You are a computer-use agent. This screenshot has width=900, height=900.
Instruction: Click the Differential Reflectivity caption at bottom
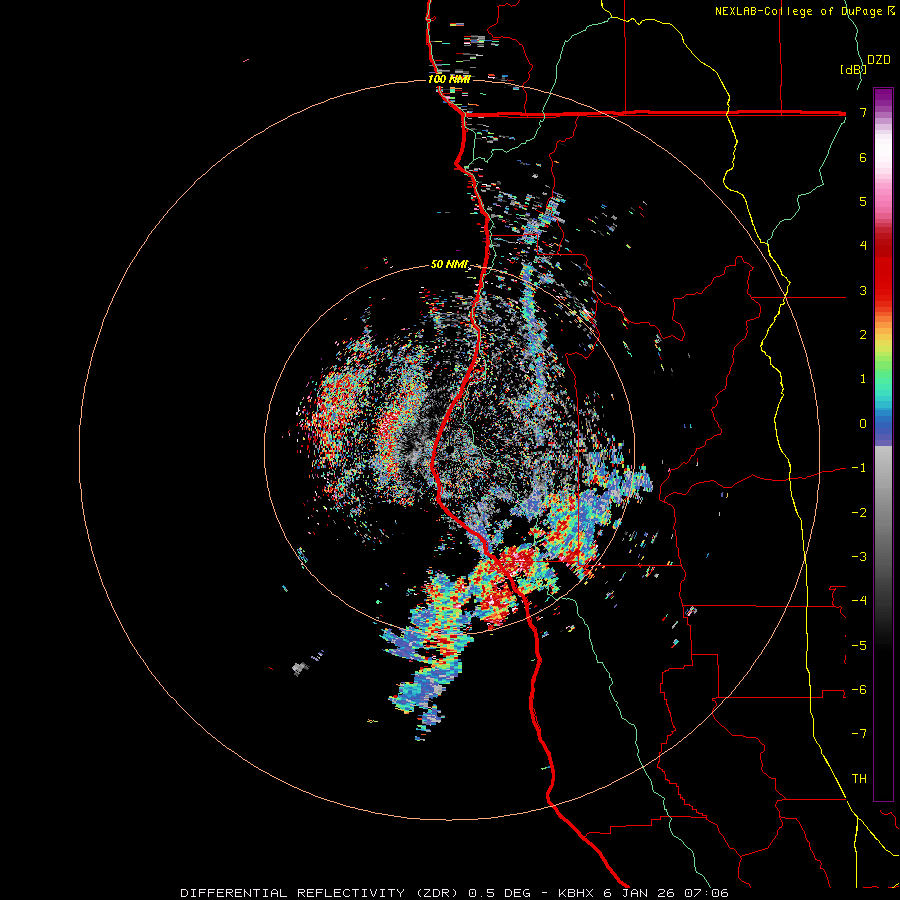(x=454, y=893)
